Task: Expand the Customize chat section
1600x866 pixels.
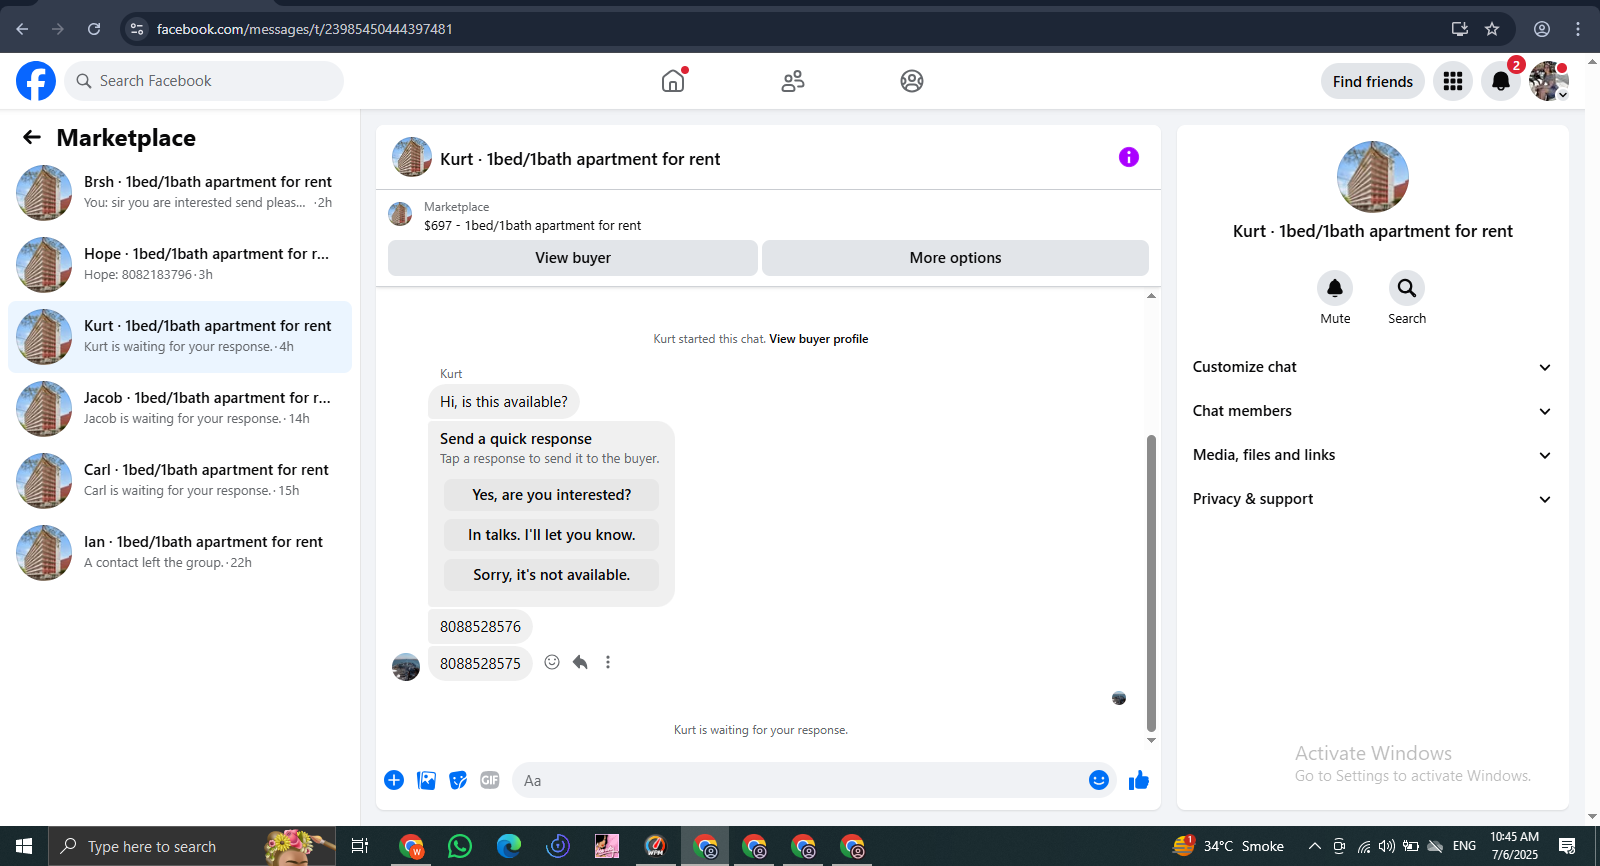Action: pos(1372,367)
